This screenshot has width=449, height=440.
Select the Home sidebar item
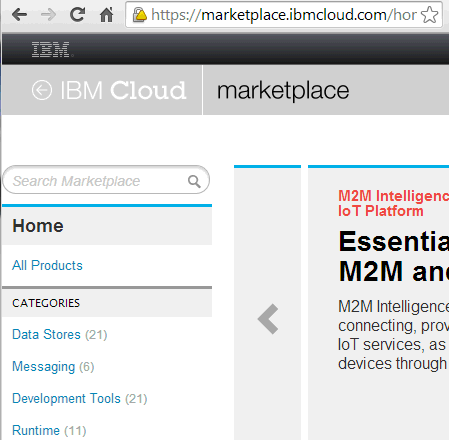click(107, 226)
